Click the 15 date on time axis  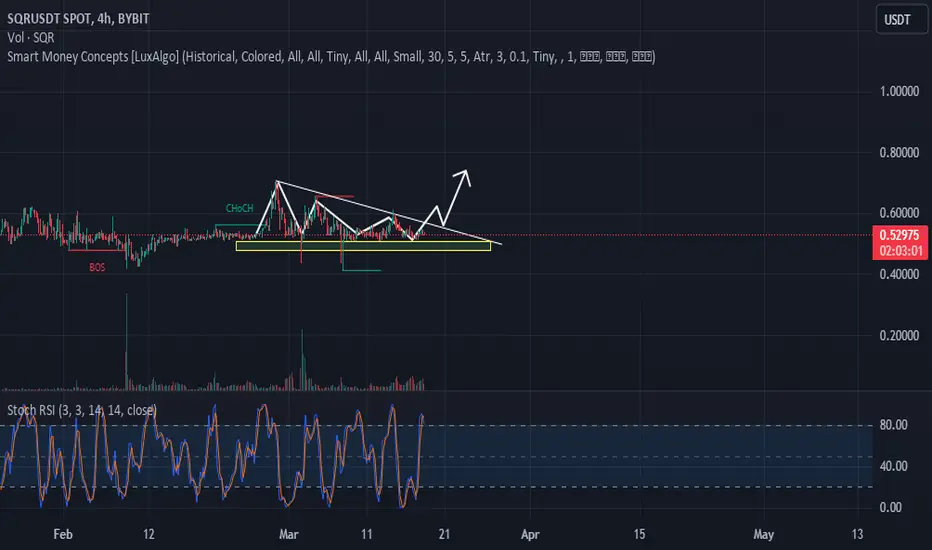(x=639, y=534)
